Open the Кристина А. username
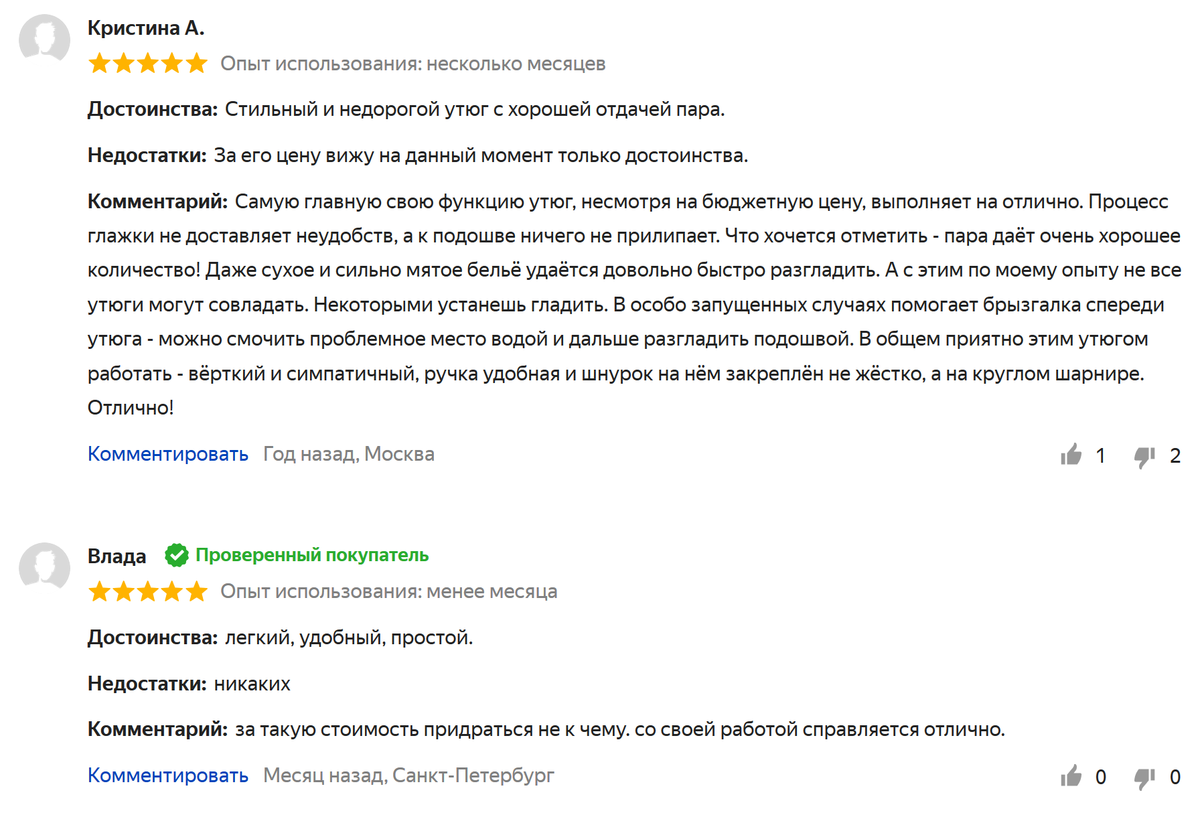This screenshot has width=1200, height=817. click(145, 28)
